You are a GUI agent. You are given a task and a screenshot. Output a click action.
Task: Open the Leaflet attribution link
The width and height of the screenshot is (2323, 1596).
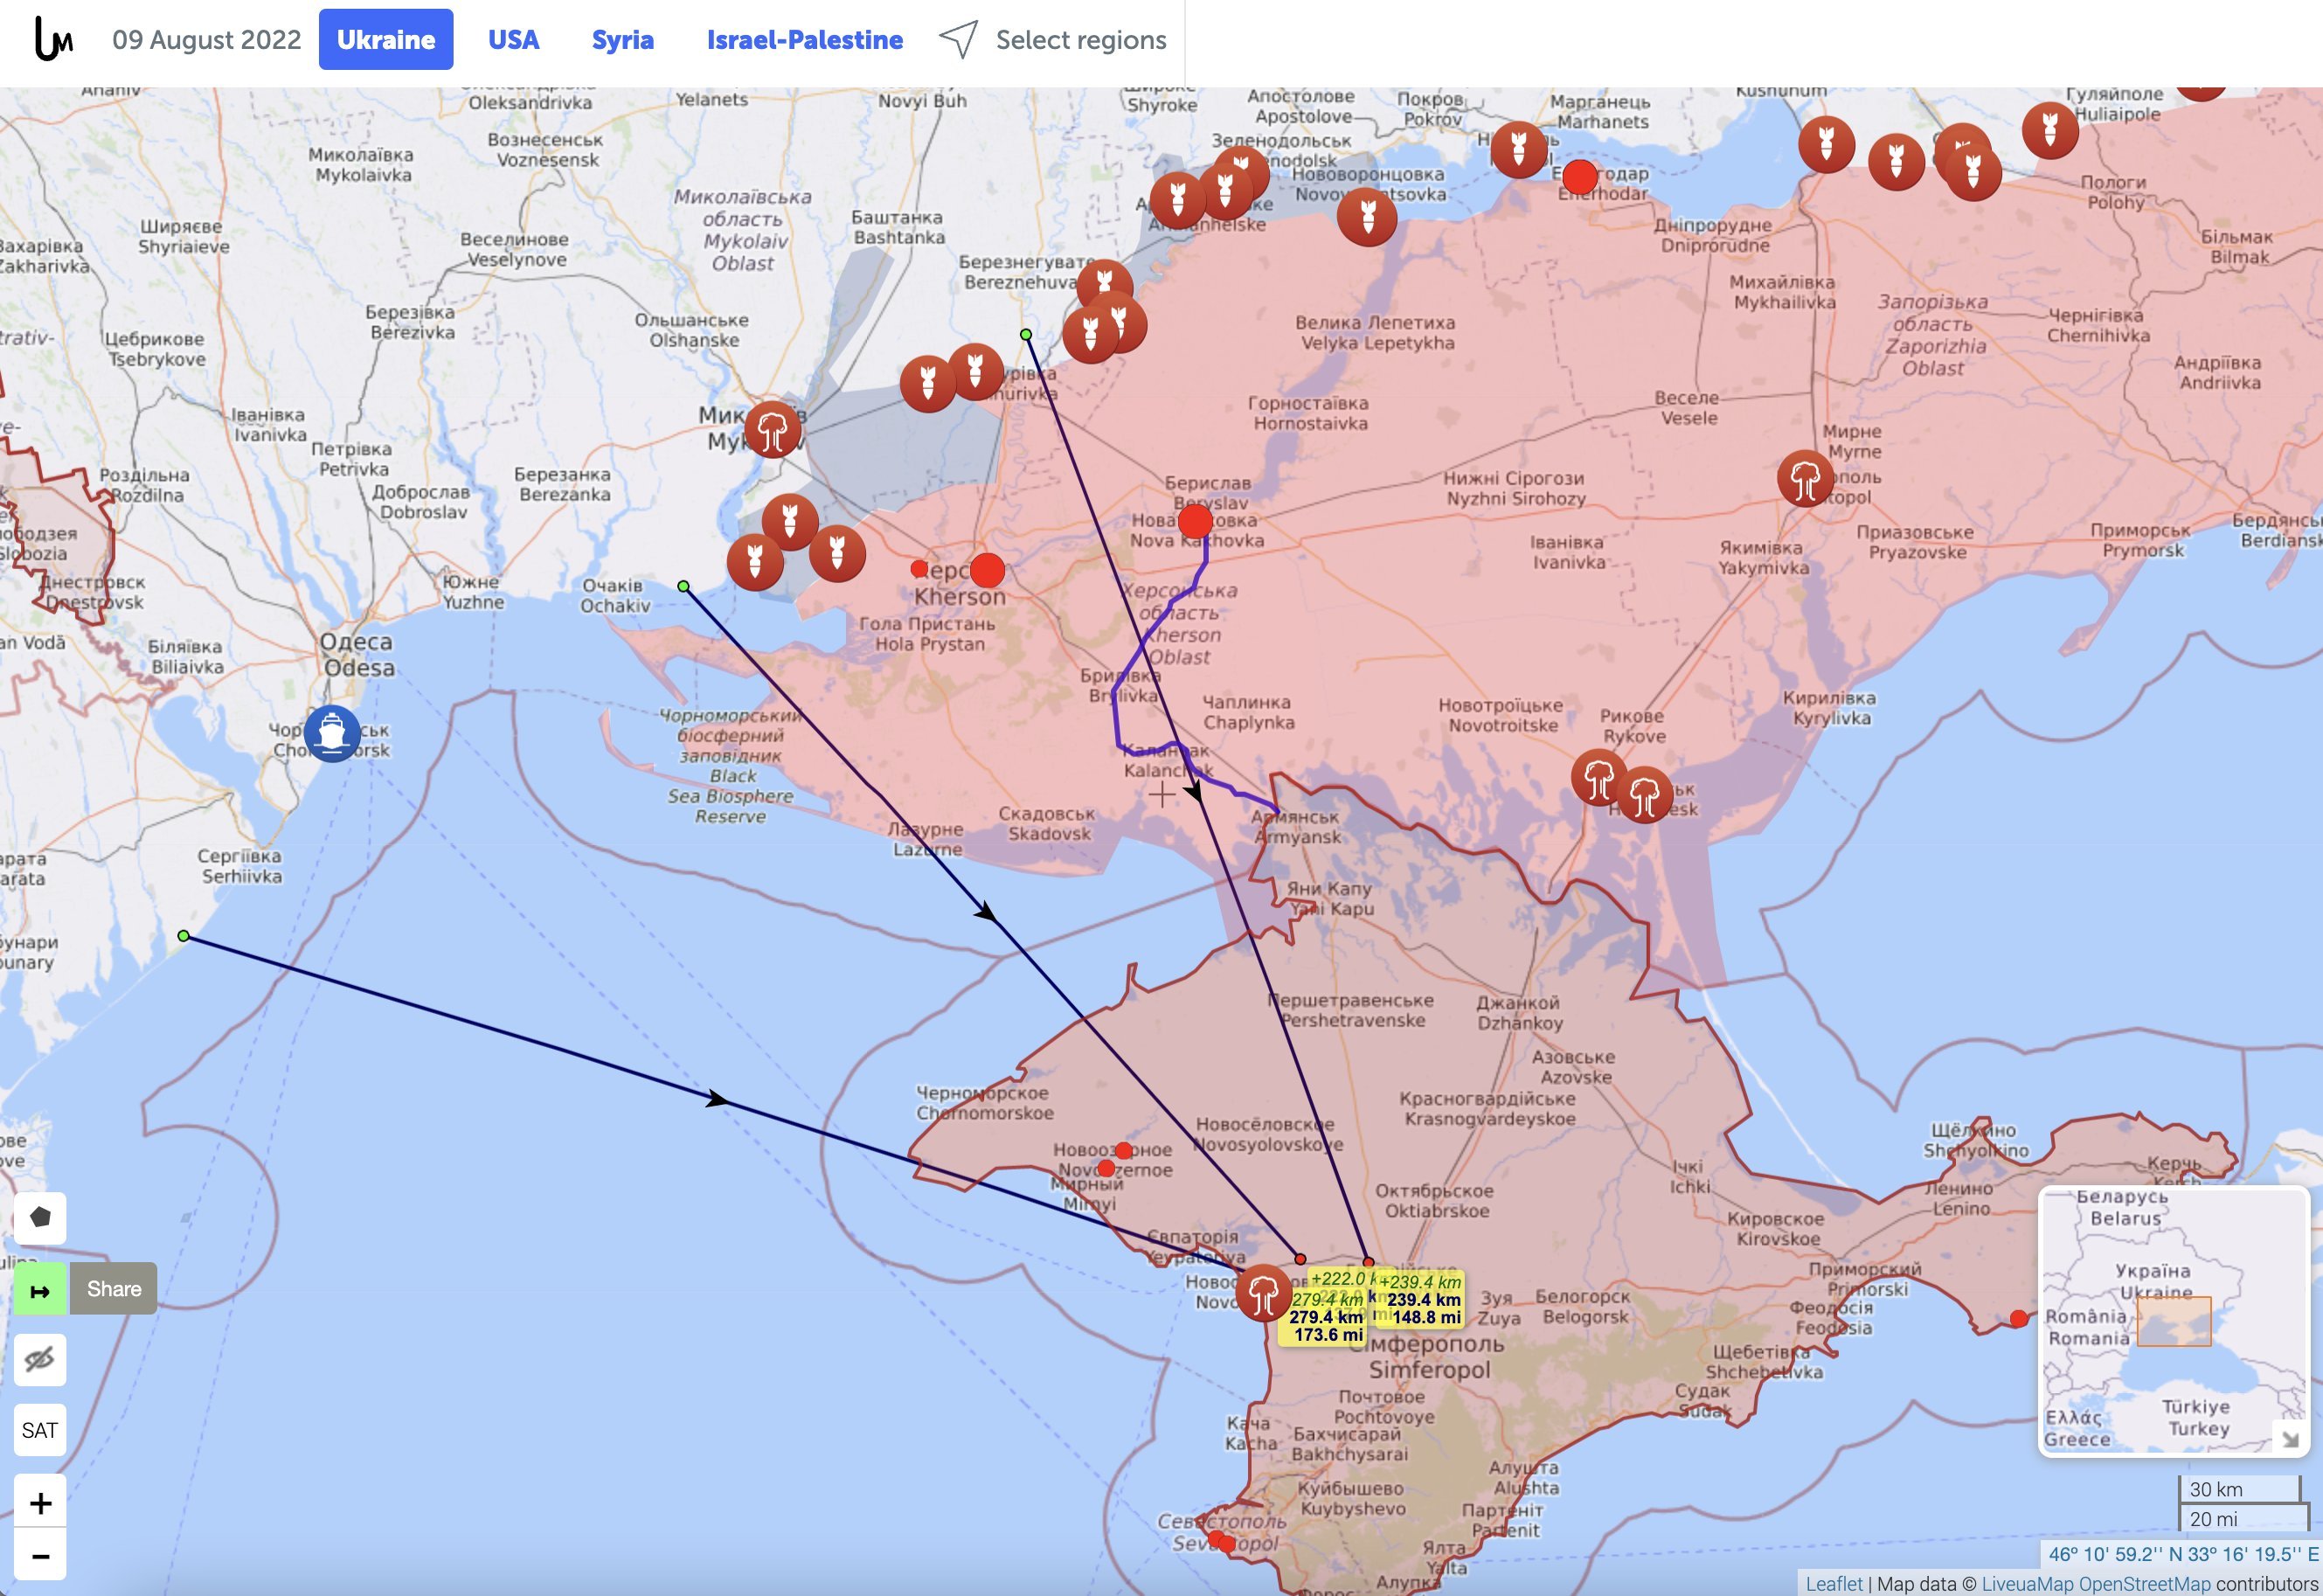[1833, 1584]
